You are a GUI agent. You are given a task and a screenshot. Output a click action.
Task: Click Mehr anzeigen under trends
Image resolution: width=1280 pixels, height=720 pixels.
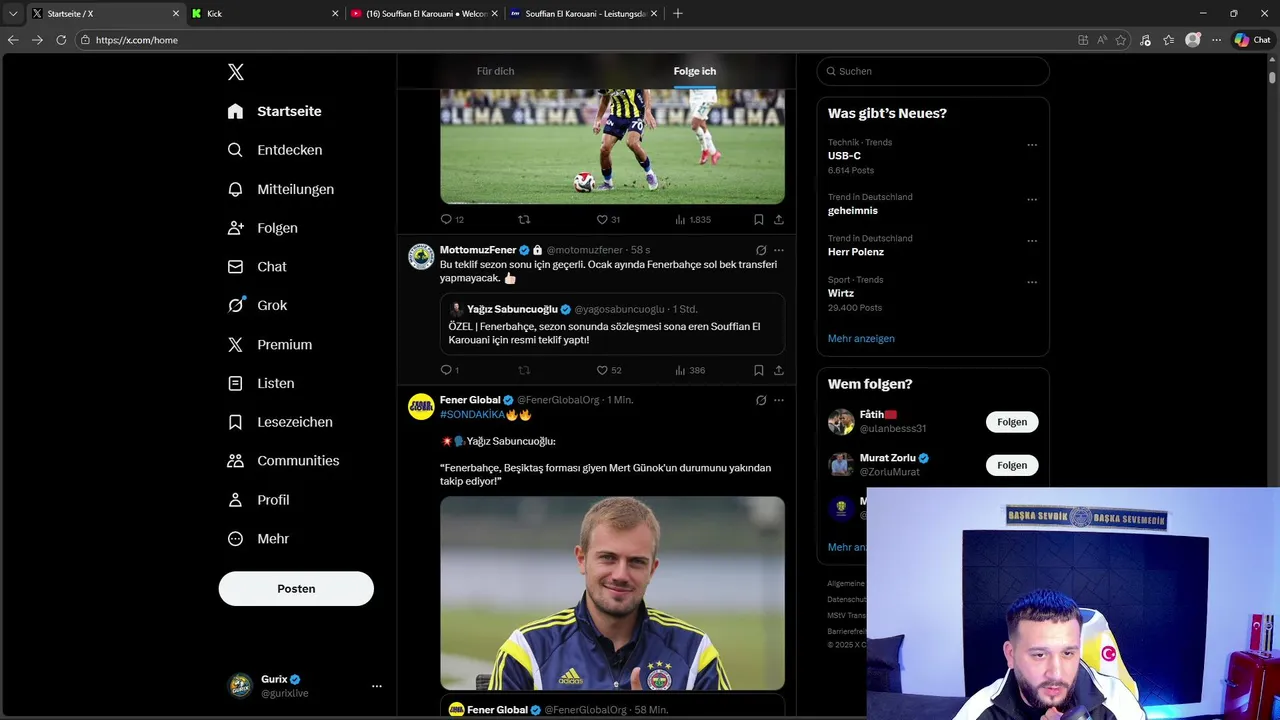tap(861, 338)
